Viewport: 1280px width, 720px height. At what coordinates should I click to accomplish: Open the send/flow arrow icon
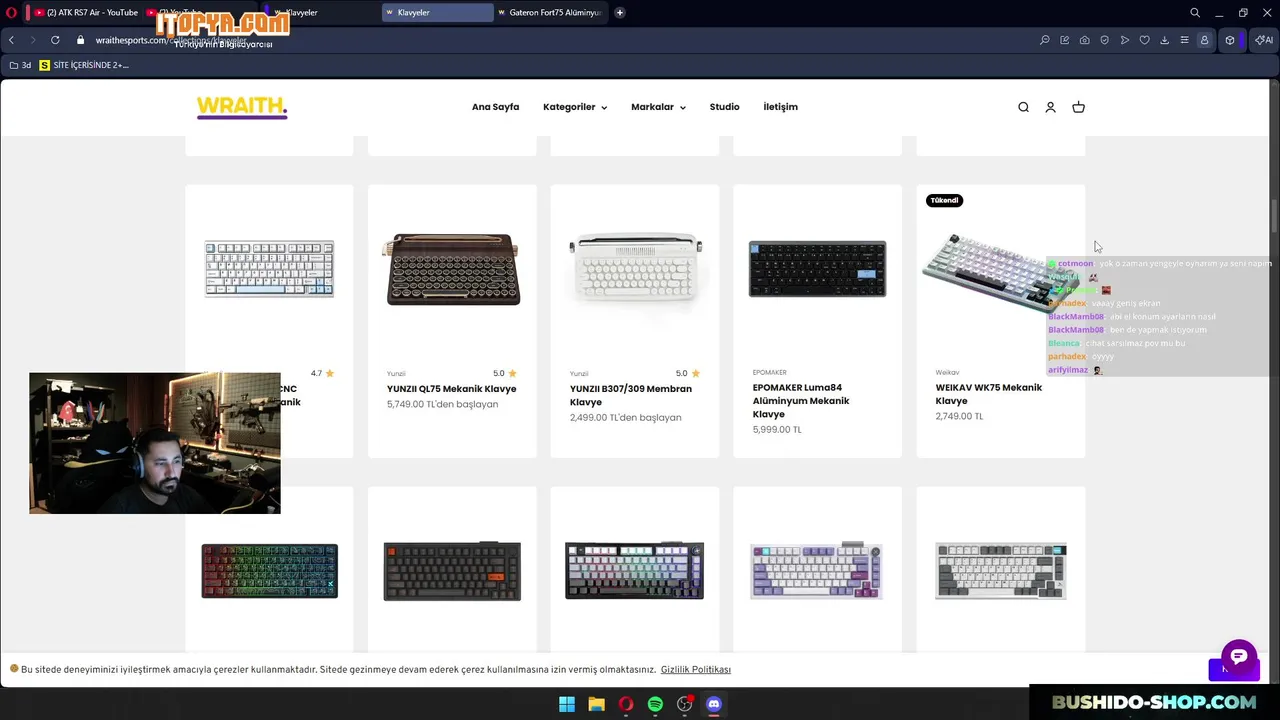click(x=1125, y=40)
